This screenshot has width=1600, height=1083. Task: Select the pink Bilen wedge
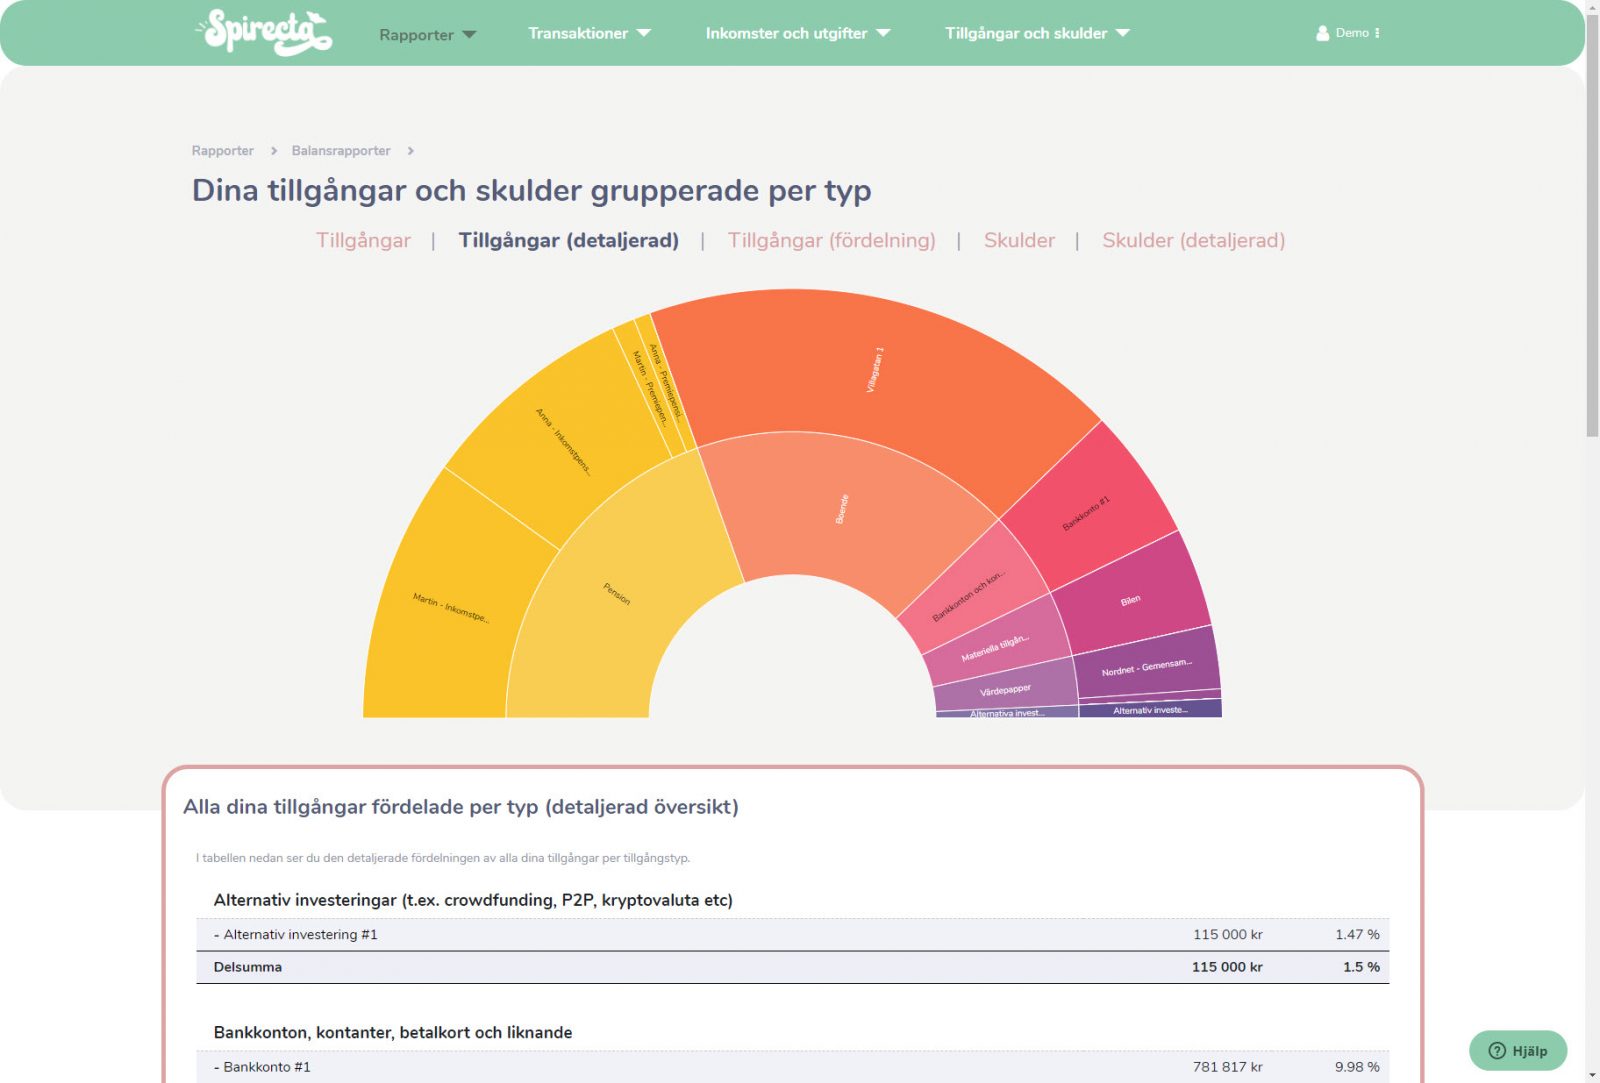click(x=1130, y=600)
